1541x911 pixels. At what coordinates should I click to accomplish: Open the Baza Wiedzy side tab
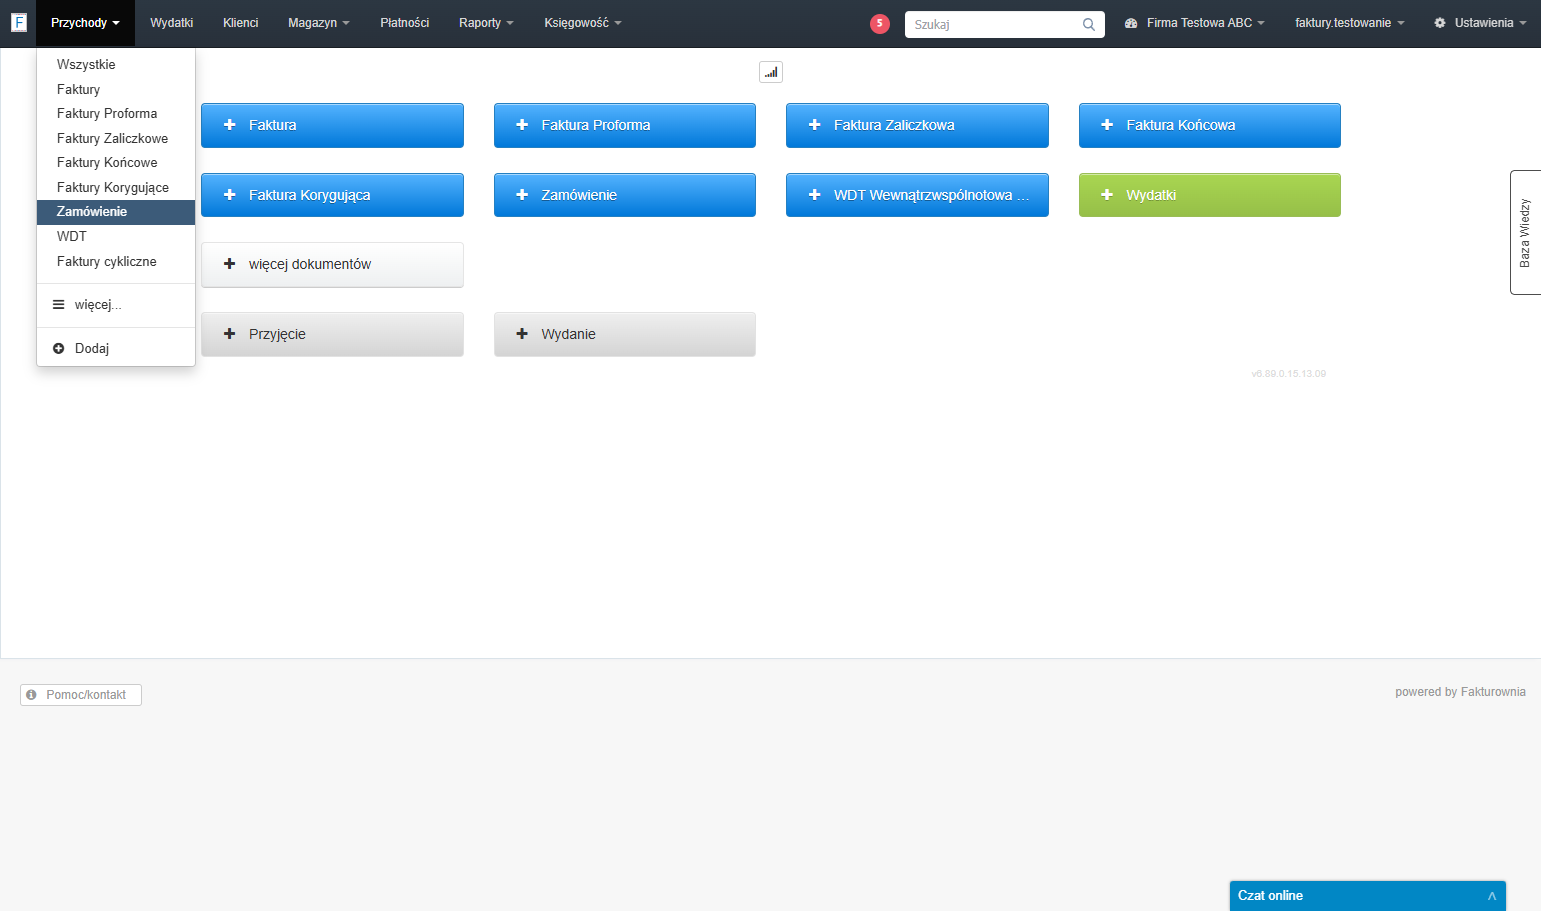1525,232
